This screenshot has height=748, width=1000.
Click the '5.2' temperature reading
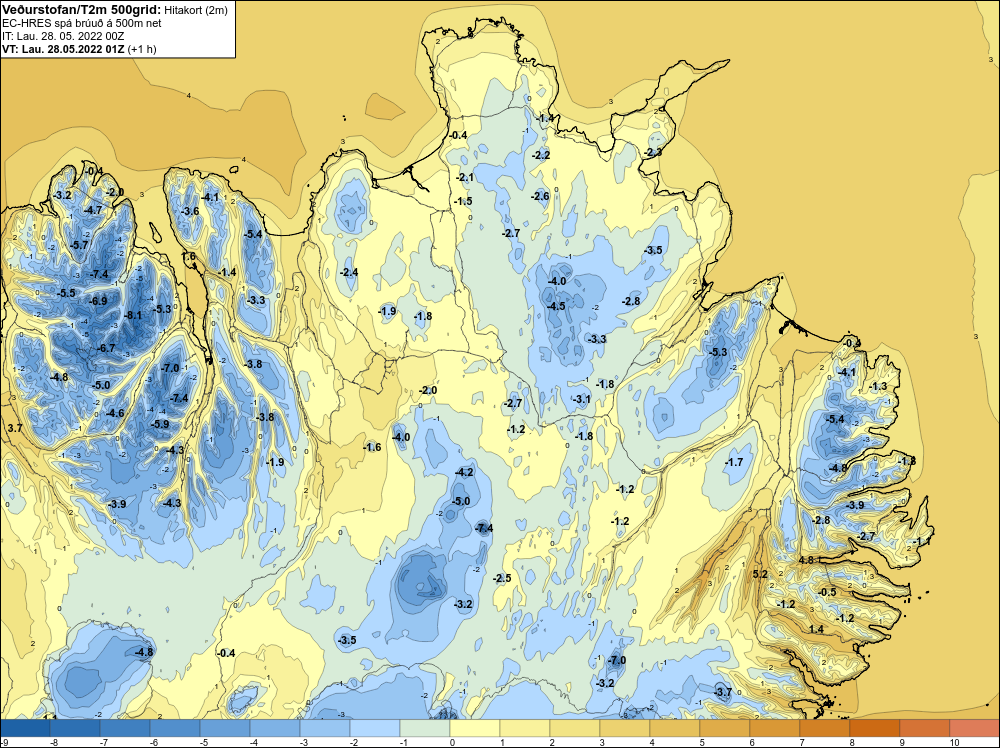coord(760,574)
